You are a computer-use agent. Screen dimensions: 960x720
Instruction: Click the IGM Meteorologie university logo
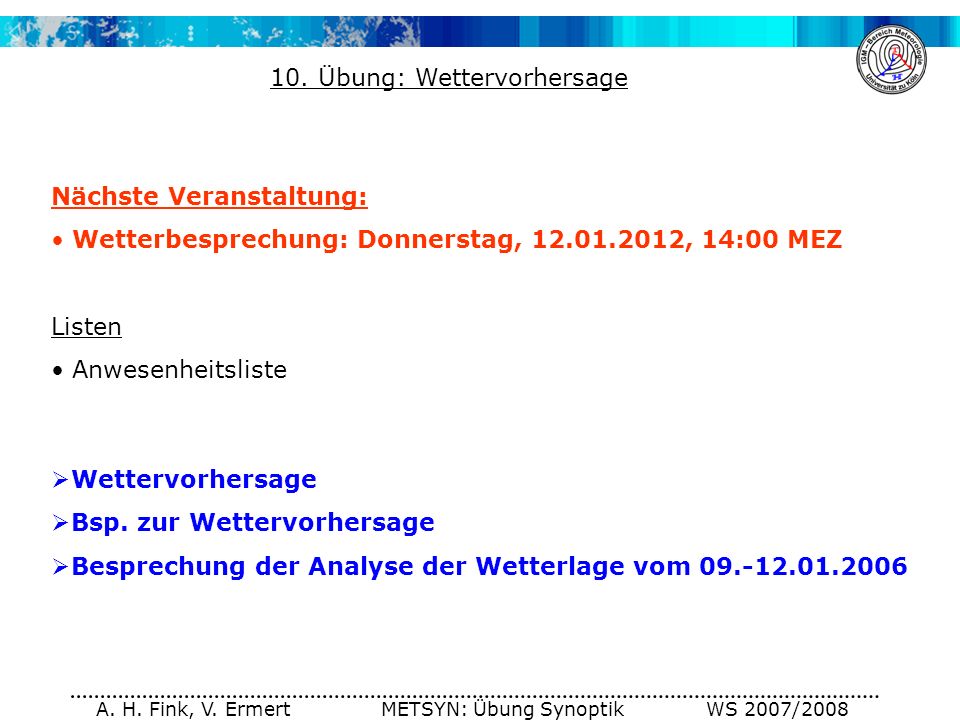point(891,59)
